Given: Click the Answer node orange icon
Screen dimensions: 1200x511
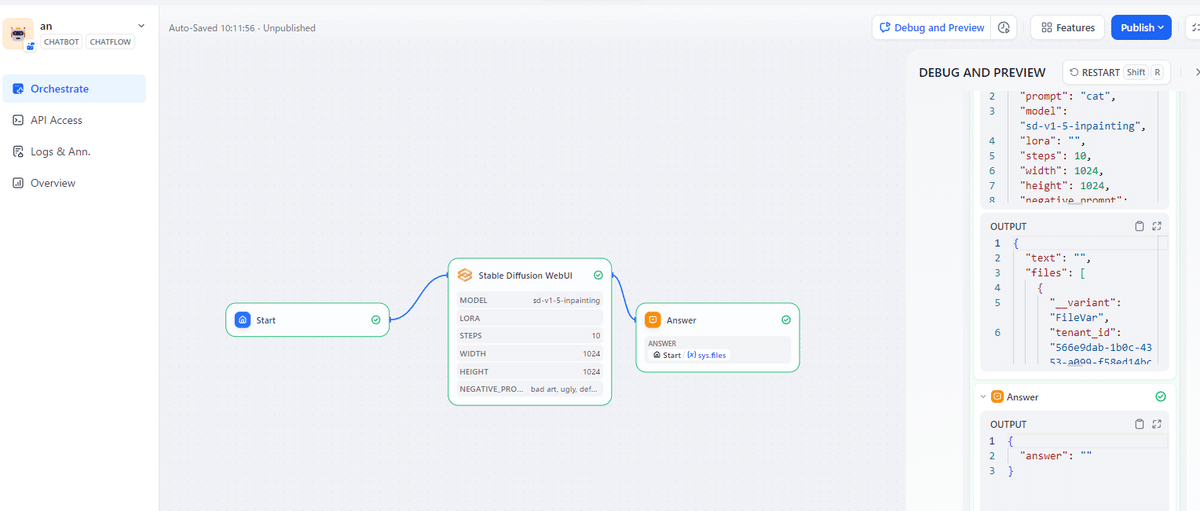Looking at the screenshot, I should 652,320.
